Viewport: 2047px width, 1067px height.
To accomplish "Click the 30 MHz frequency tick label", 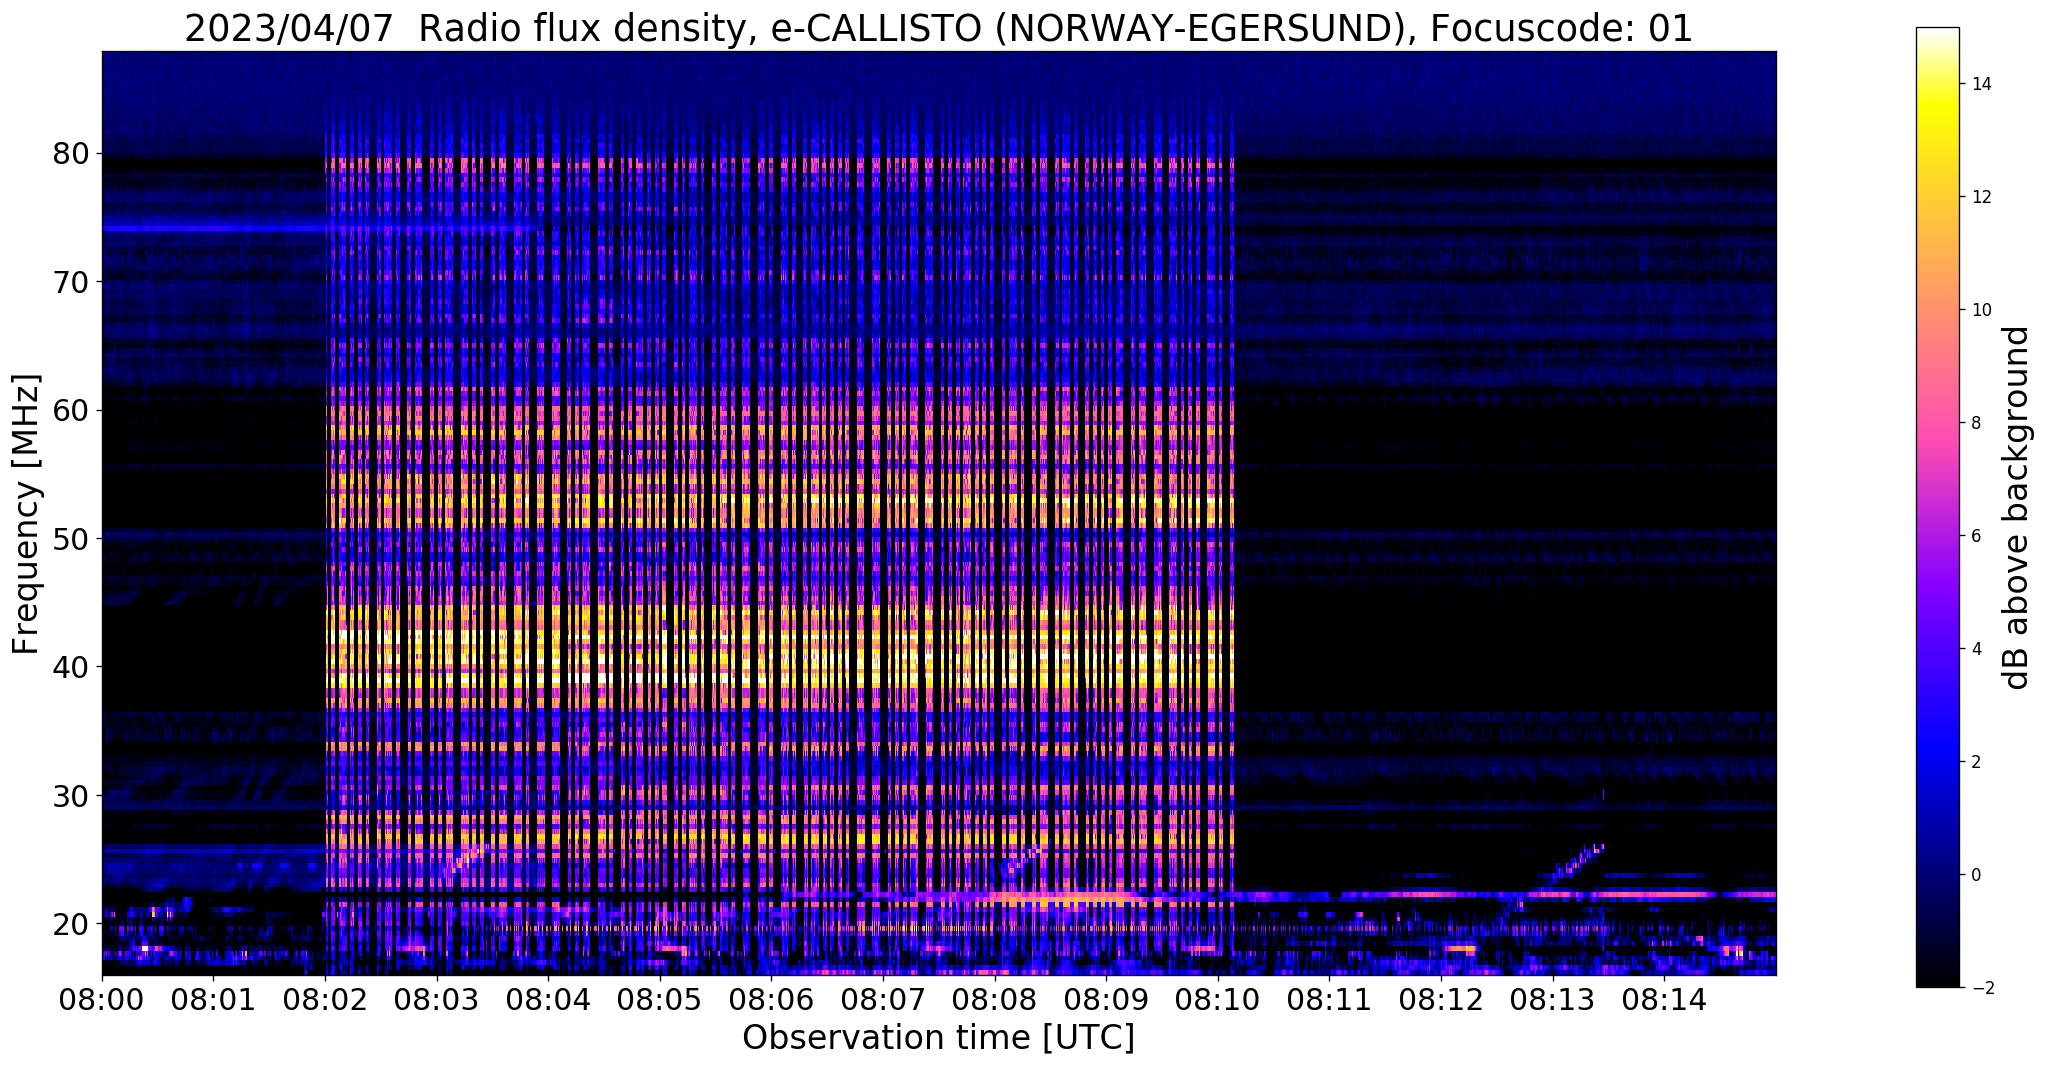I will 72,796.
